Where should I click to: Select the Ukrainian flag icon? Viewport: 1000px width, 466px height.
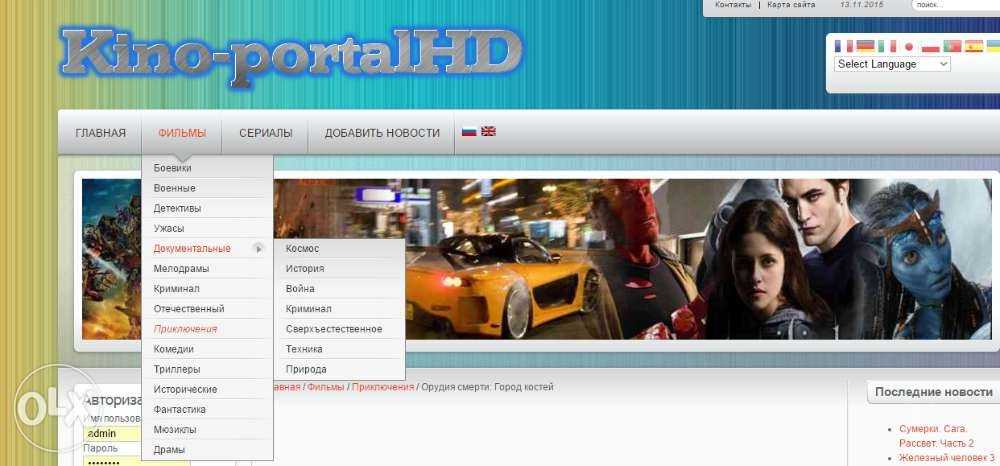(x=994, y=46)
